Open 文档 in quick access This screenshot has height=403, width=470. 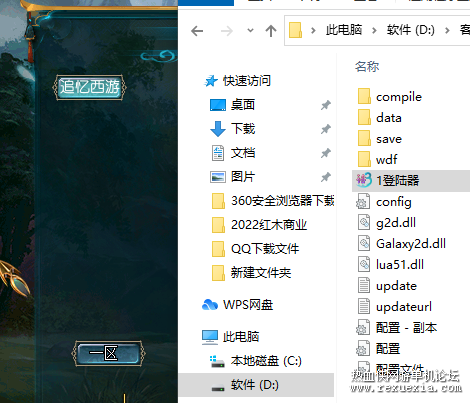tap(243, 153)
